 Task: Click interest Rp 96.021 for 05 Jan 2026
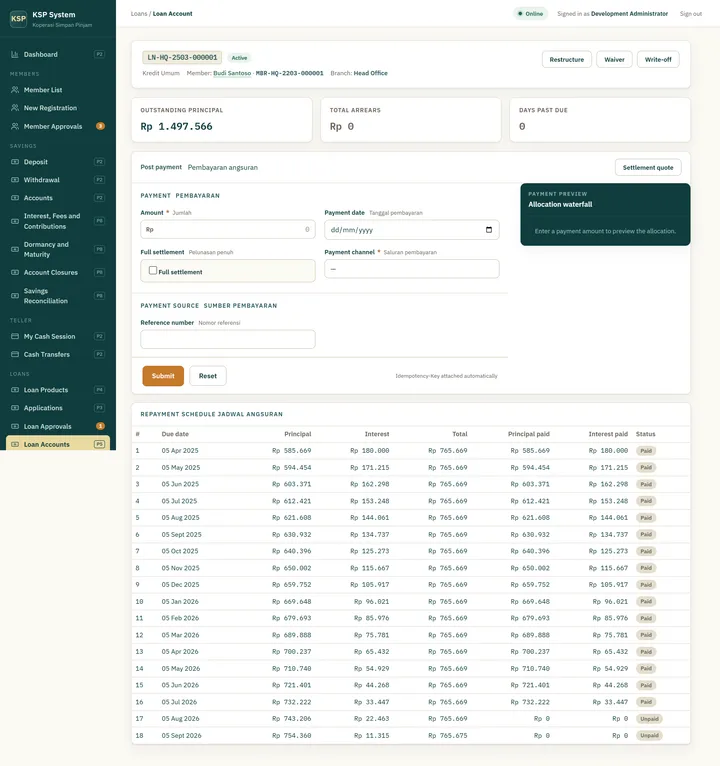point(371,602)
